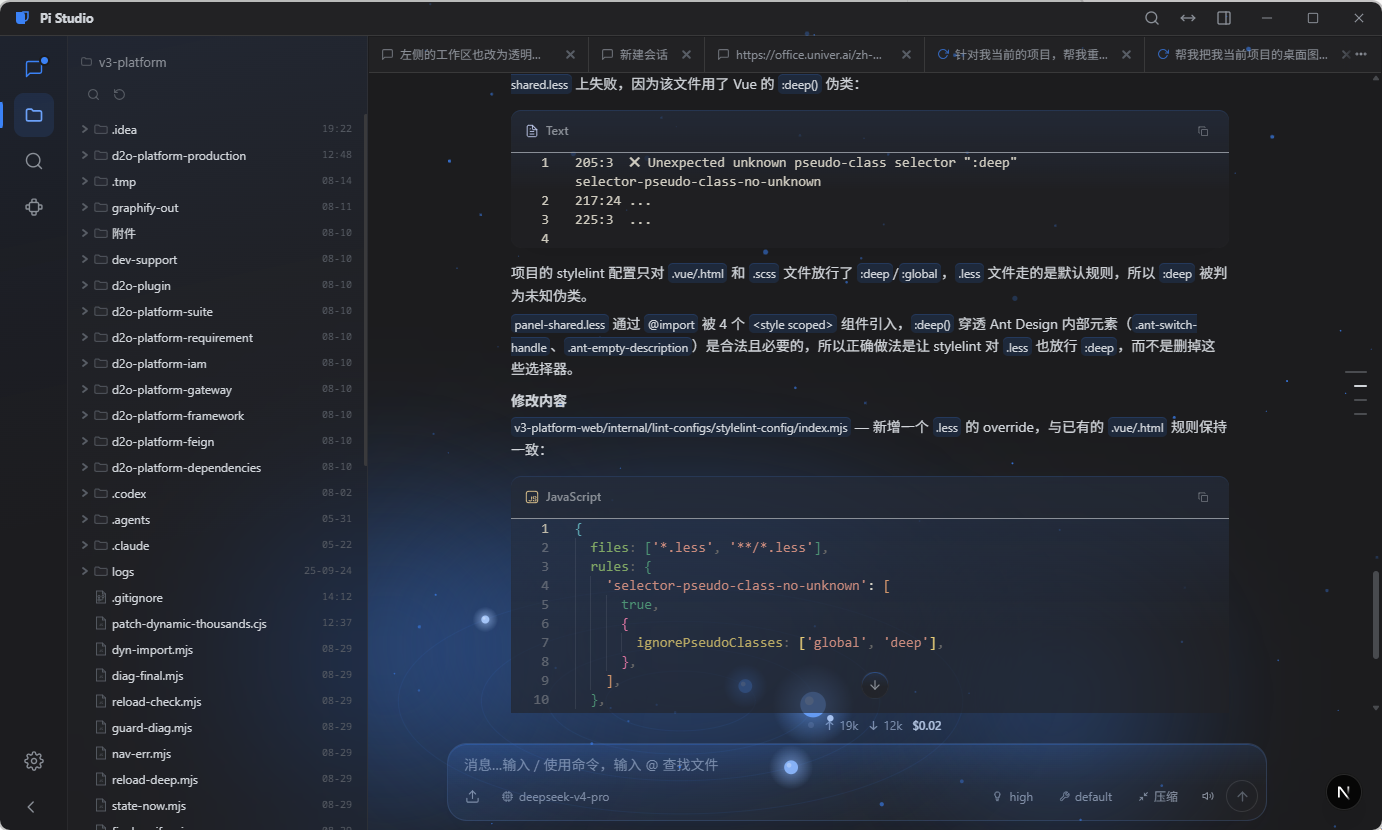Open the chat sessions sidebar icon

pos(34,68)
